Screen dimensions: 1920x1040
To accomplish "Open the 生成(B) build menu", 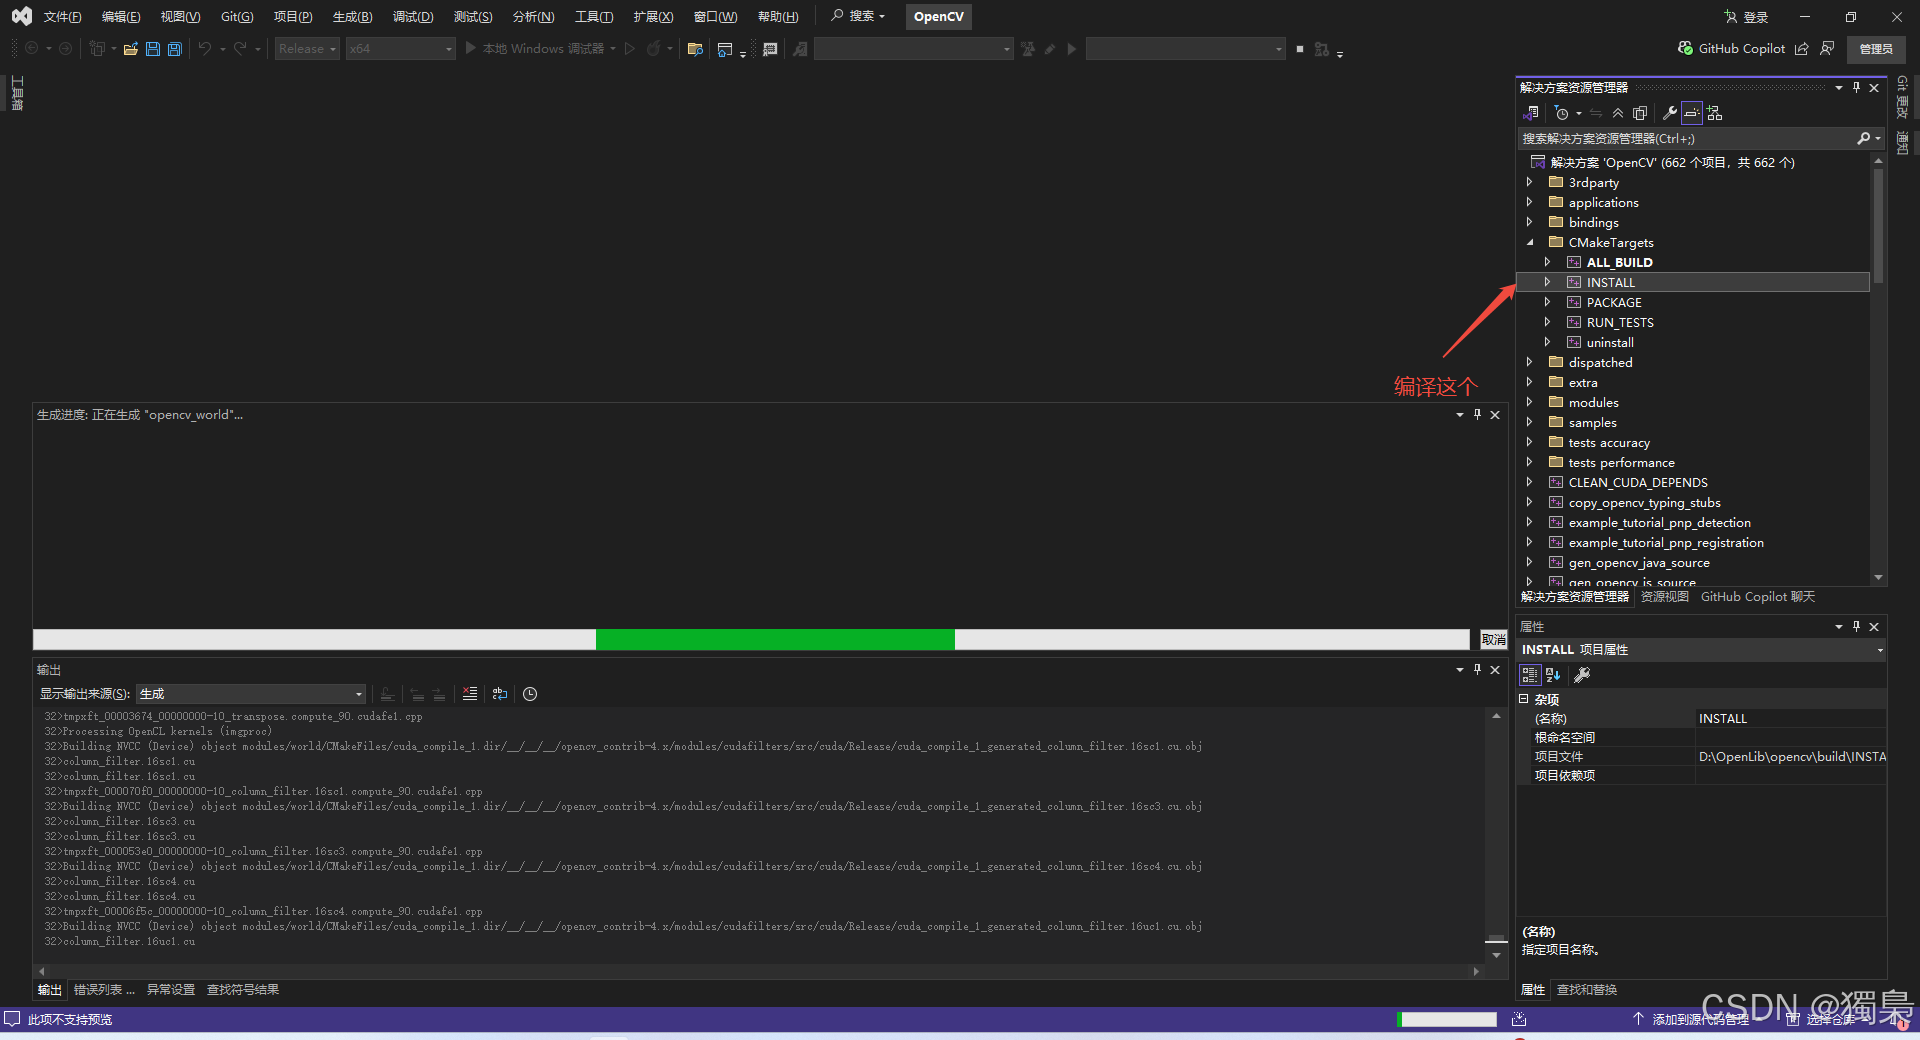I will coord(352,17).
